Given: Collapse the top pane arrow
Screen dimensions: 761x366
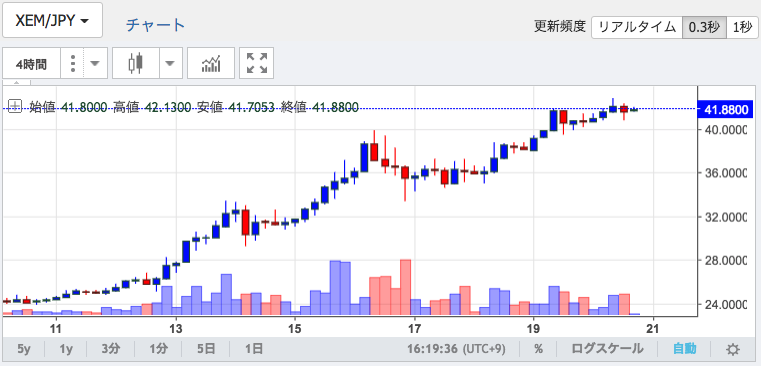Looking at the screenshot, I should tap(17, 82).
